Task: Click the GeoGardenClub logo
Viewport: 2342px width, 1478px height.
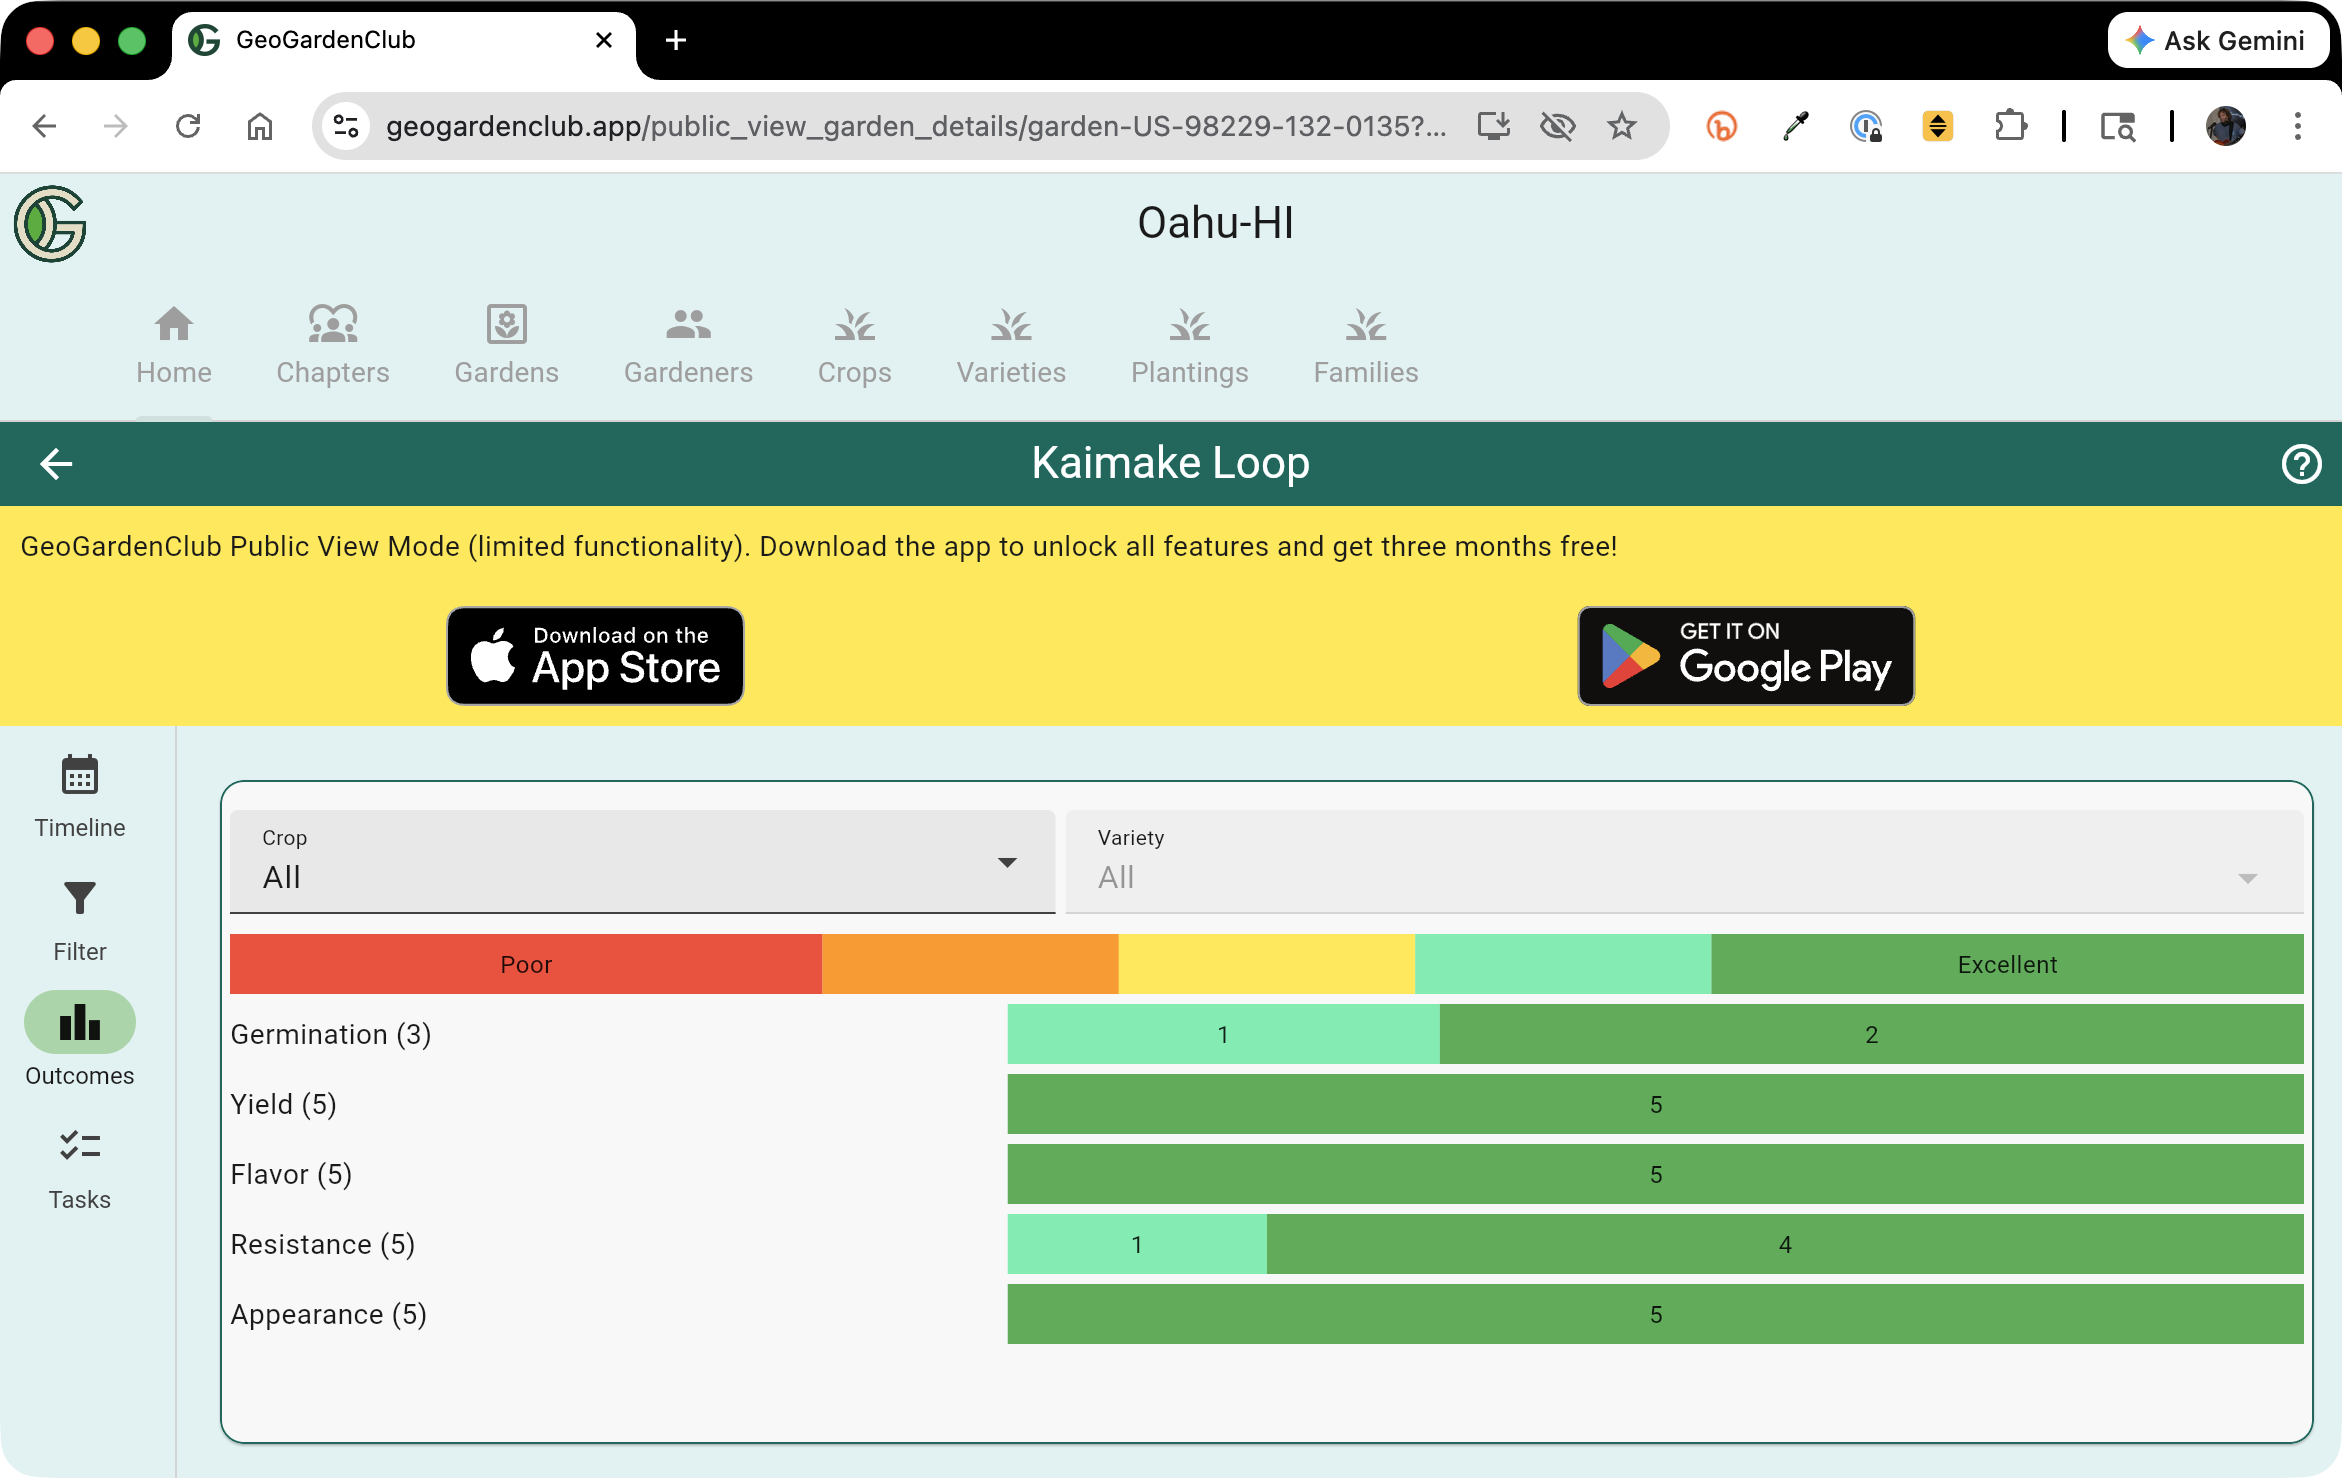Action: [50, 224]
